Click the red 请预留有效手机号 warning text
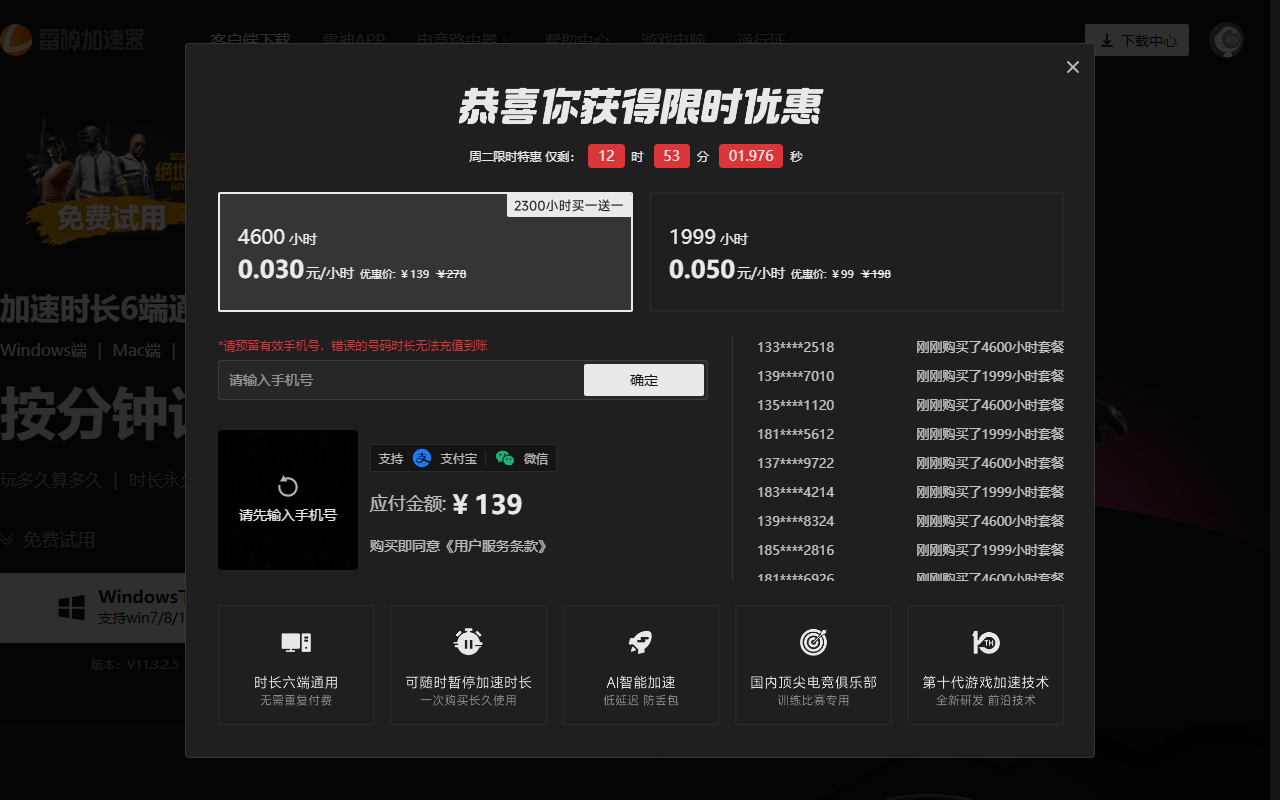Image resolution: width=1280 pixels, height=800 pixels. click(353, 345)
